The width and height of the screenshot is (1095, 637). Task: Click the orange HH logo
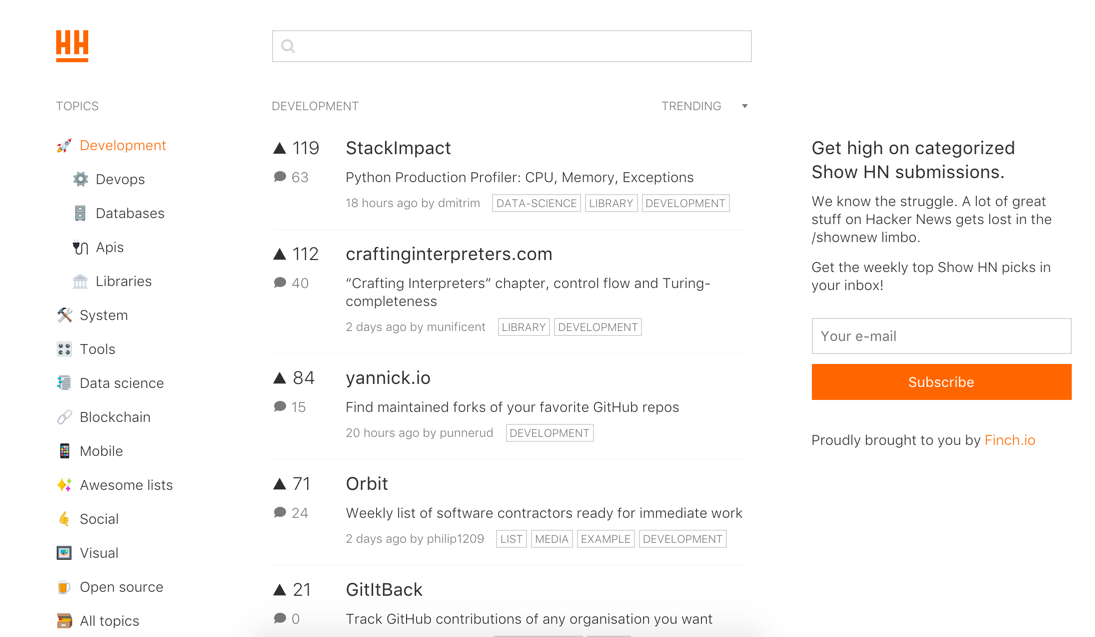point(72,46)
